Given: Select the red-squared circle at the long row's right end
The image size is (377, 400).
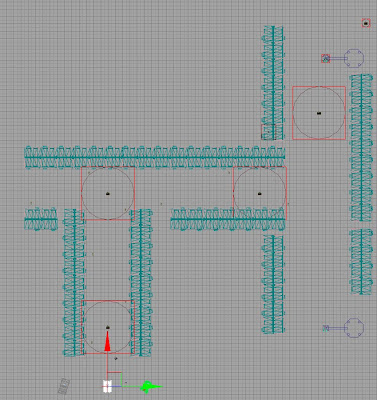Looking at the screenshot, I should pos(260,193).
